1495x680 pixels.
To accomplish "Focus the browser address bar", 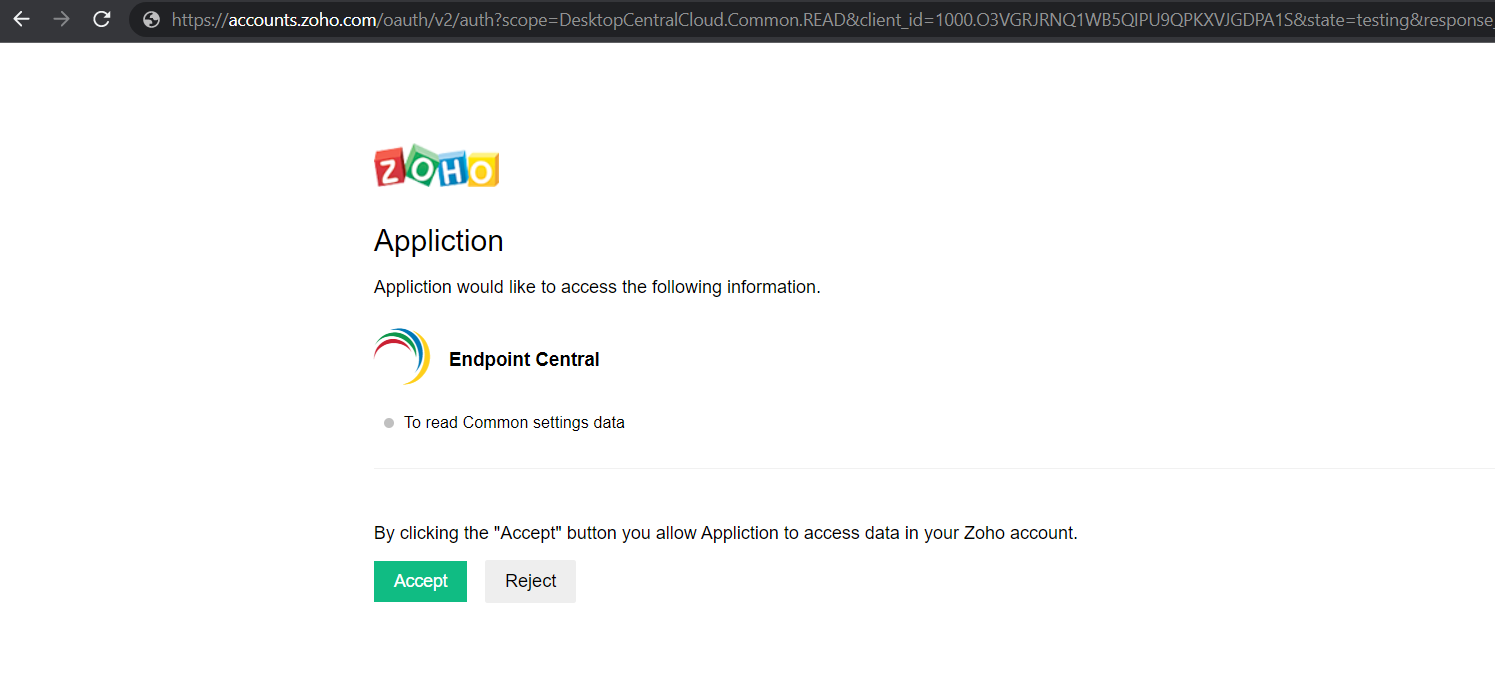I will [x=800, y=19].
